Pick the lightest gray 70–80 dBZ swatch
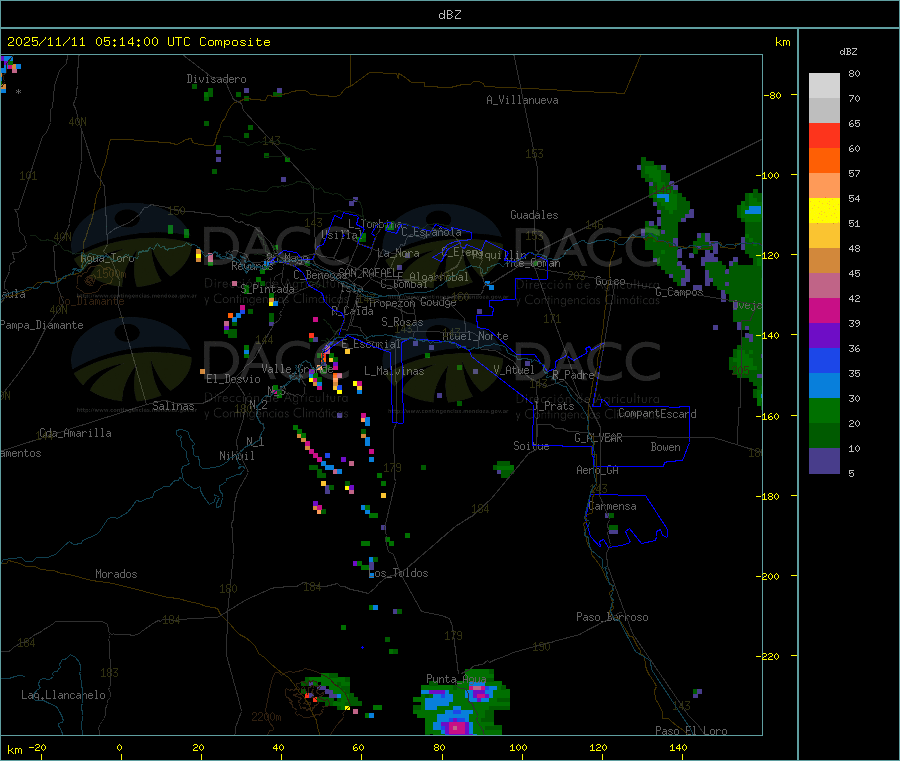The image size is (900, 761). click(x=824, y=86)
